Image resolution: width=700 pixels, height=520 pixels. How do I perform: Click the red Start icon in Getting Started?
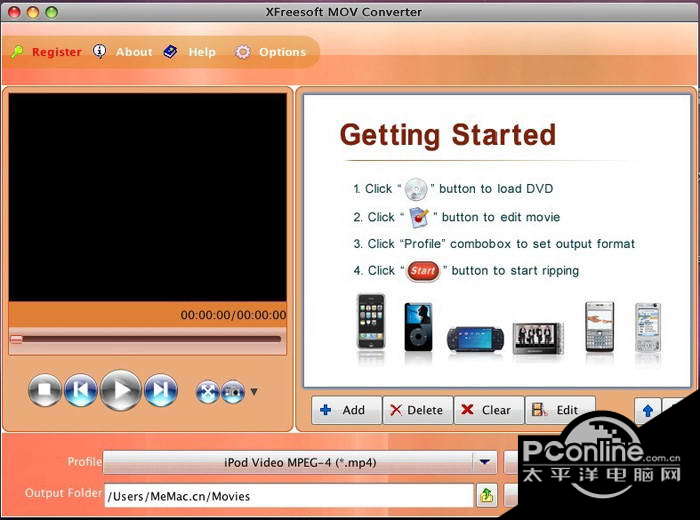(x=423, y=271)
